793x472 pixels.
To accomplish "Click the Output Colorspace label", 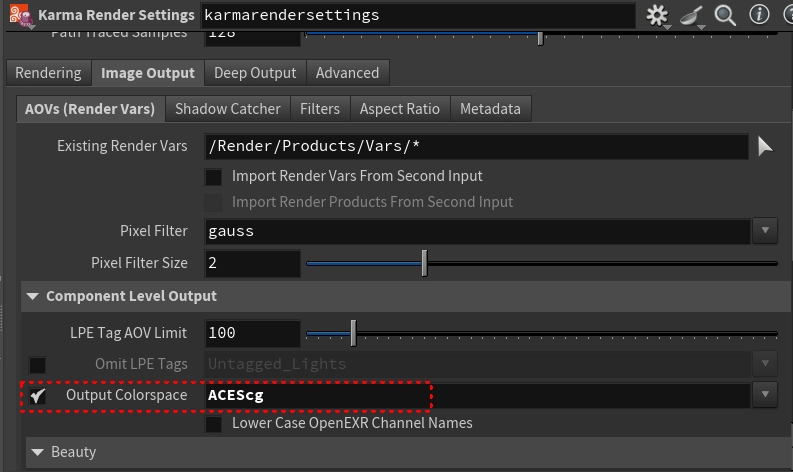I will [126, 395].
